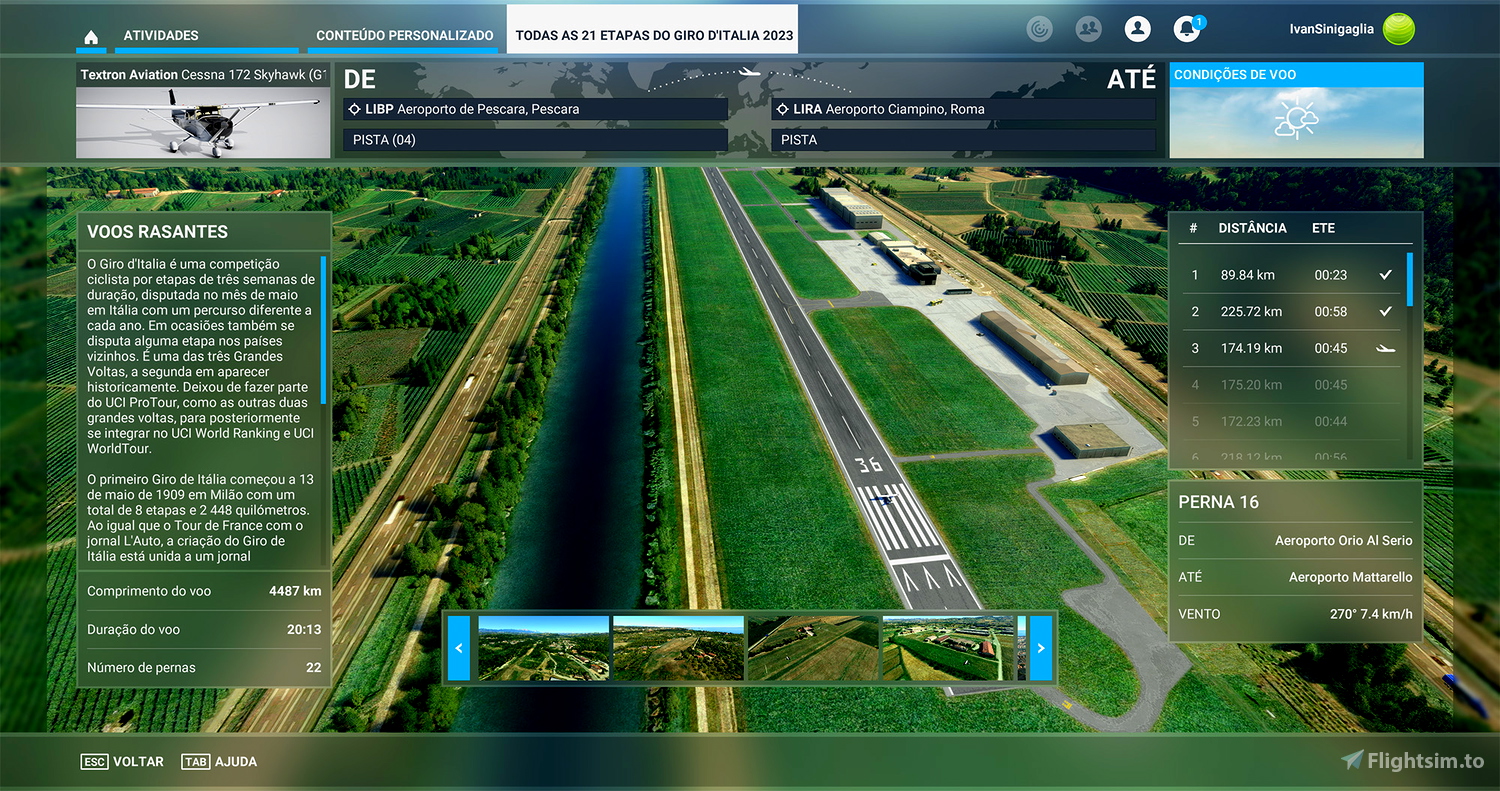Go to the Home icon
Viewport: 1500px width, 791px height.
[91, 37]
